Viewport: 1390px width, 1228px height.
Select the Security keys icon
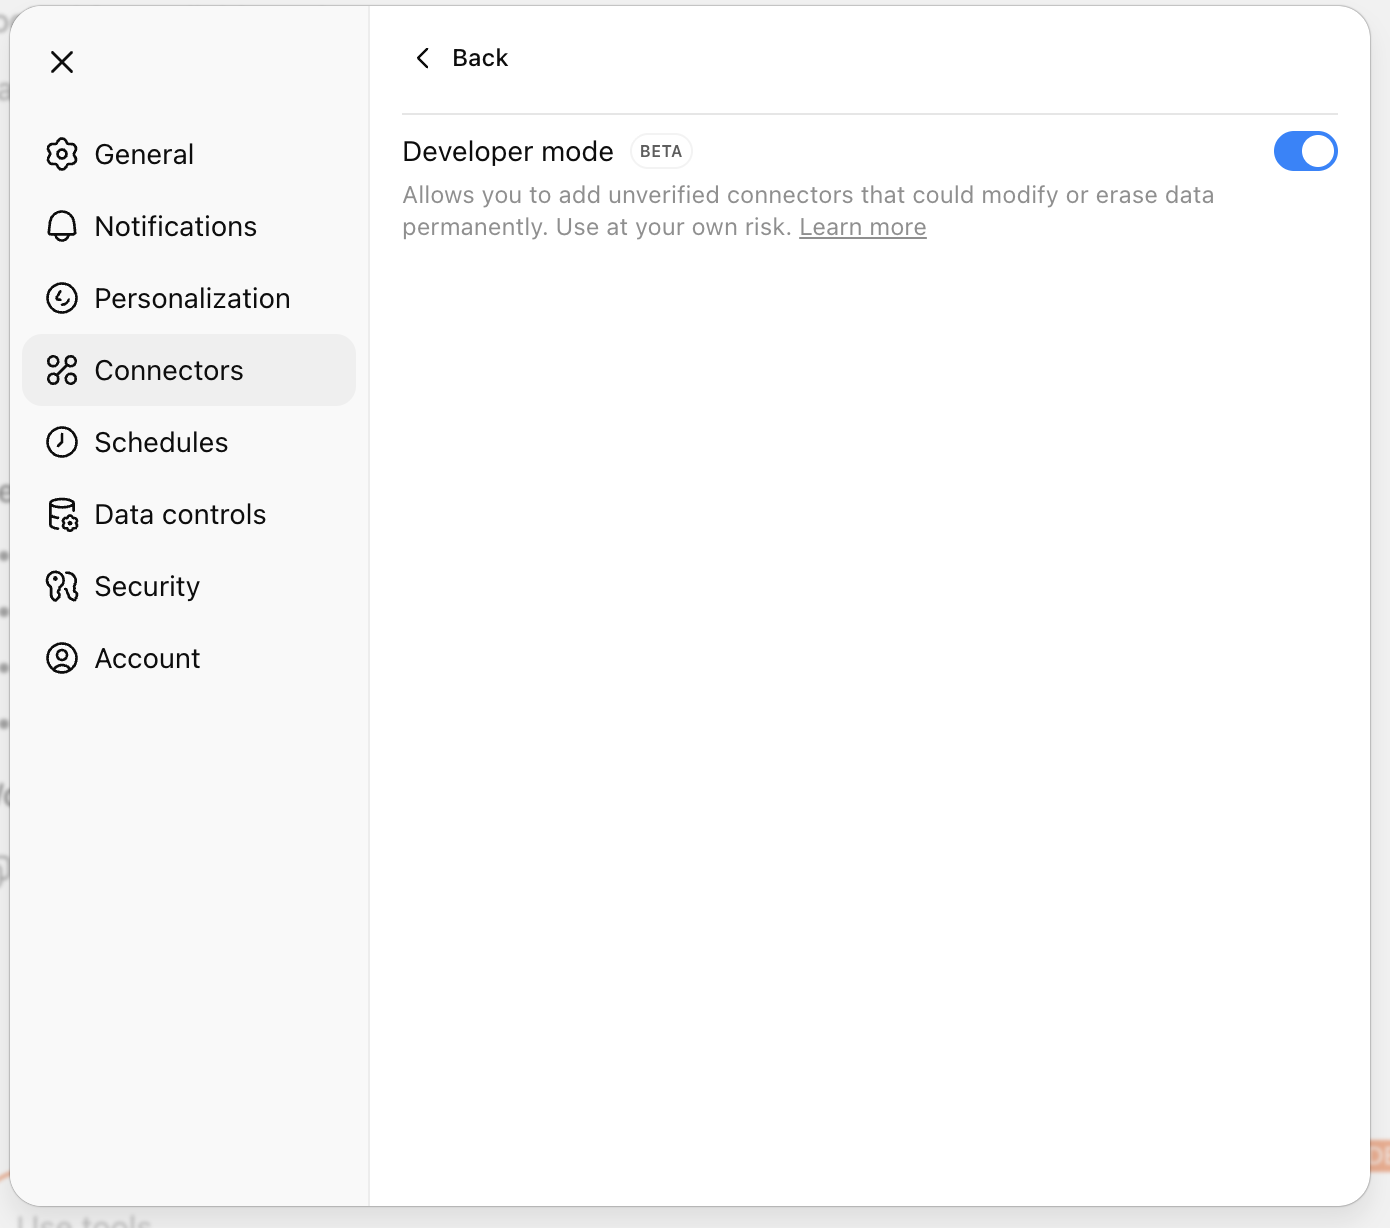[x=62, y=586]
